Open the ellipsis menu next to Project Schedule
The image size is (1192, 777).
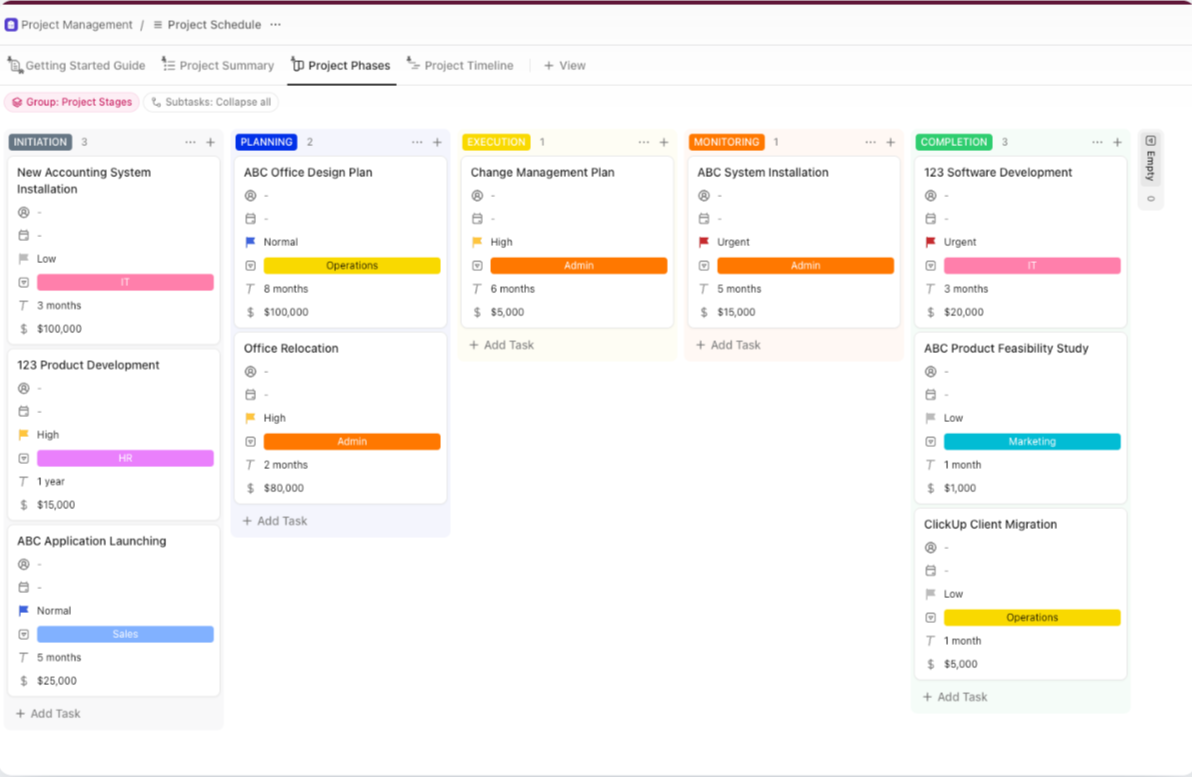pos(275,24)
